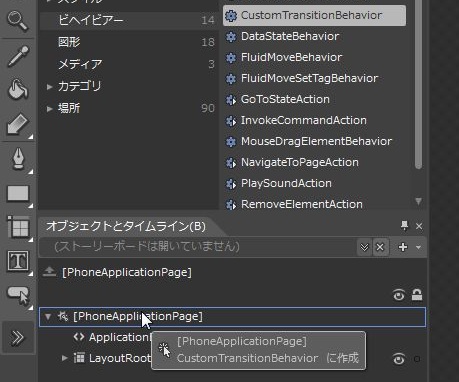
Task: Select the Pen tool
Action: (x=18, y=159)
